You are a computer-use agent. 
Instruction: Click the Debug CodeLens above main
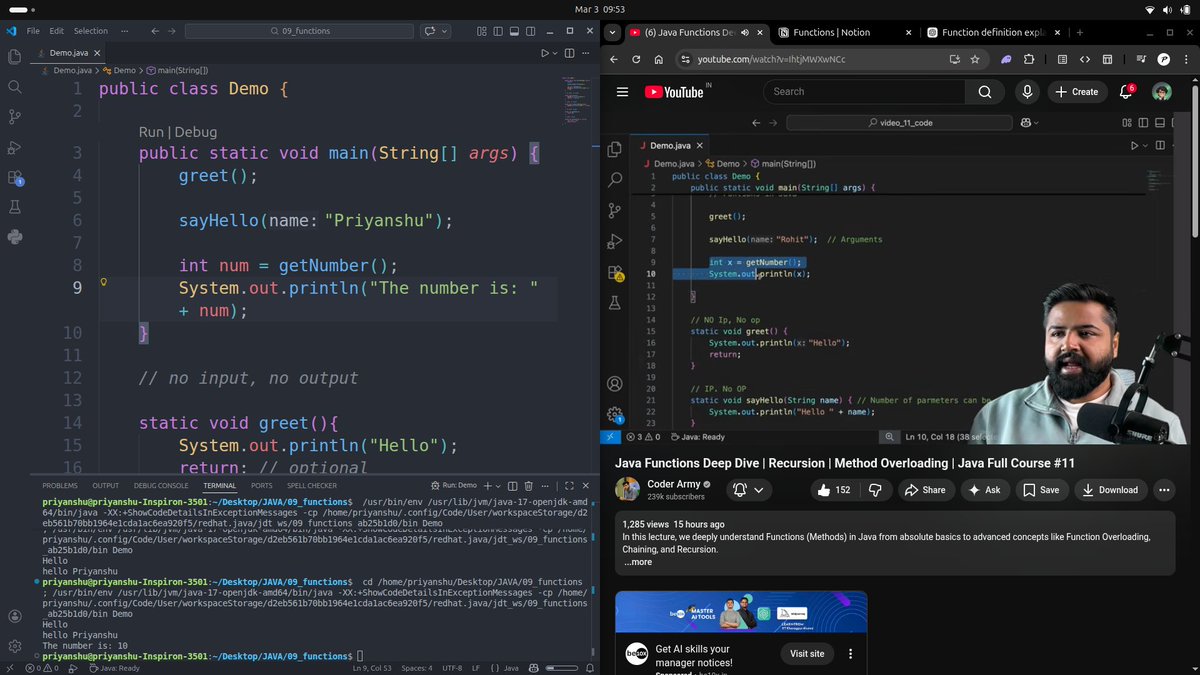[x=196, y=132]
